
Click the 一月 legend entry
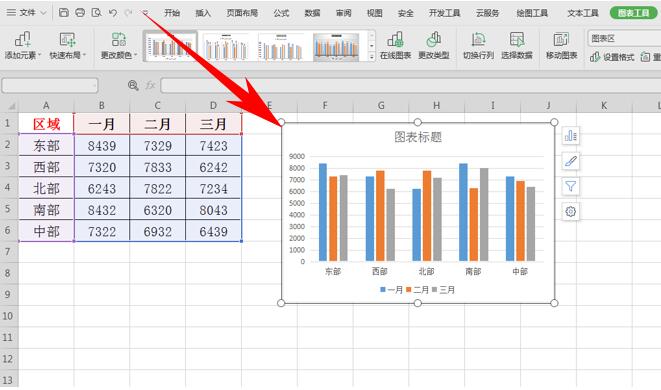[392, 290]
